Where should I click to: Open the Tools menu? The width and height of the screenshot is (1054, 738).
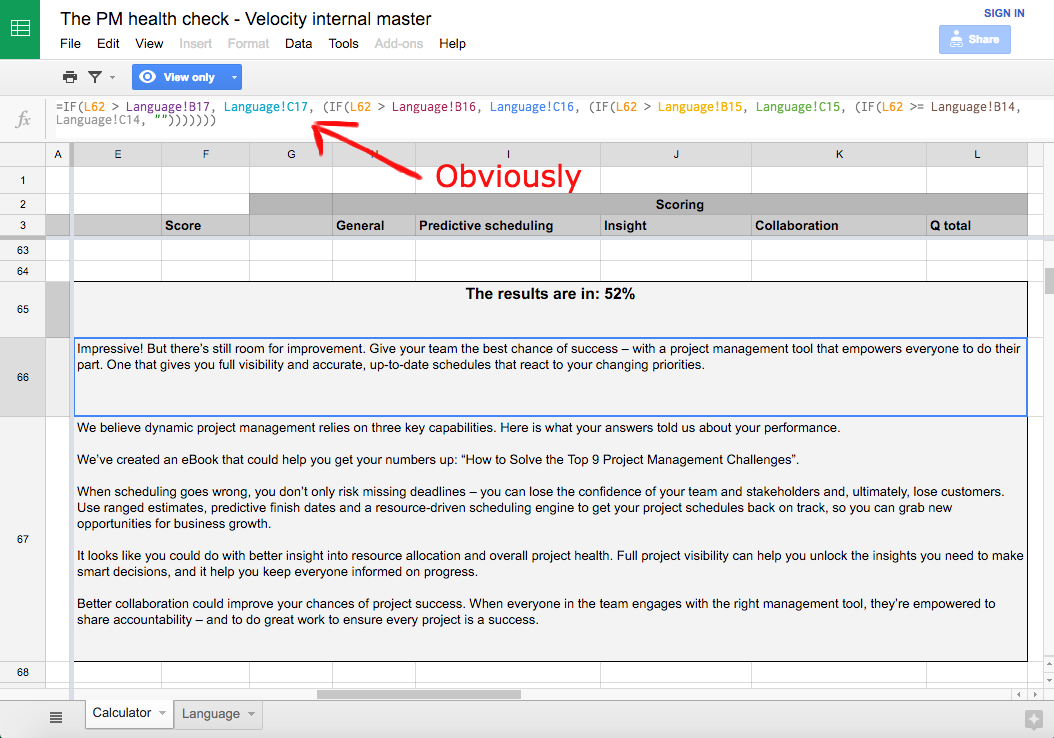[343, 44]
